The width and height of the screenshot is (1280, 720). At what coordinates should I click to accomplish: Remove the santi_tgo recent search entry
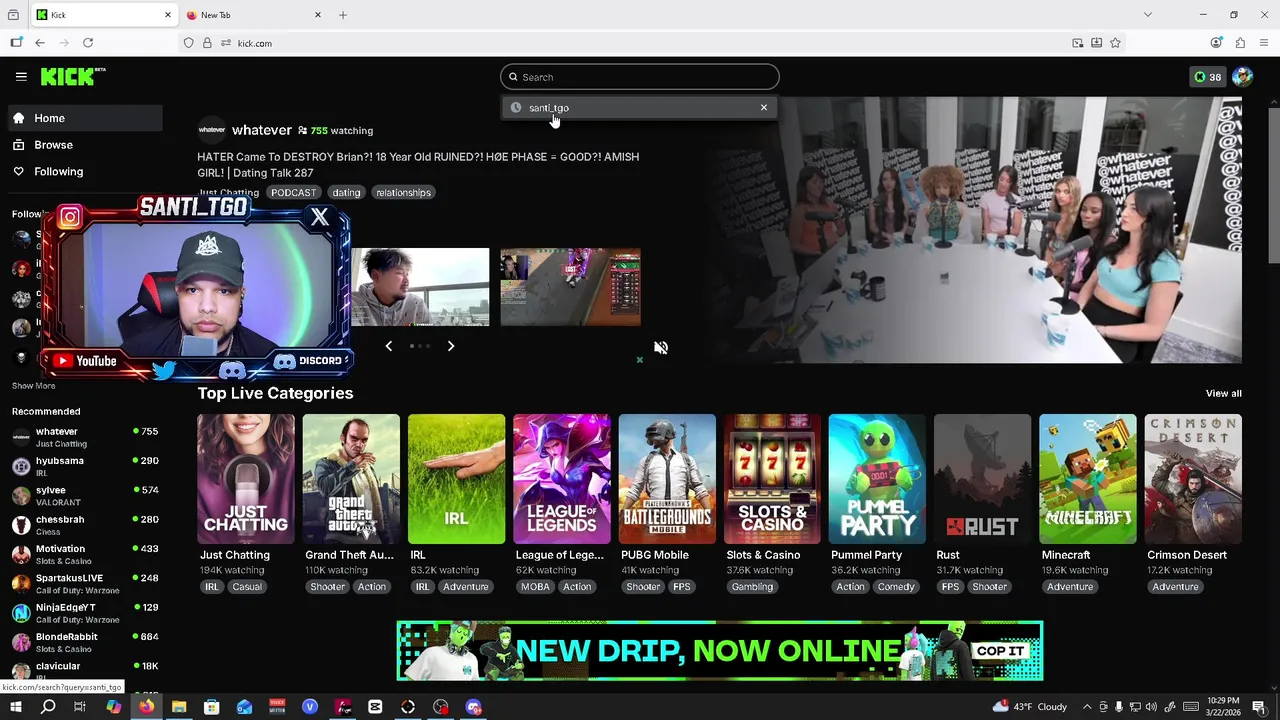(x=764, y=108)
